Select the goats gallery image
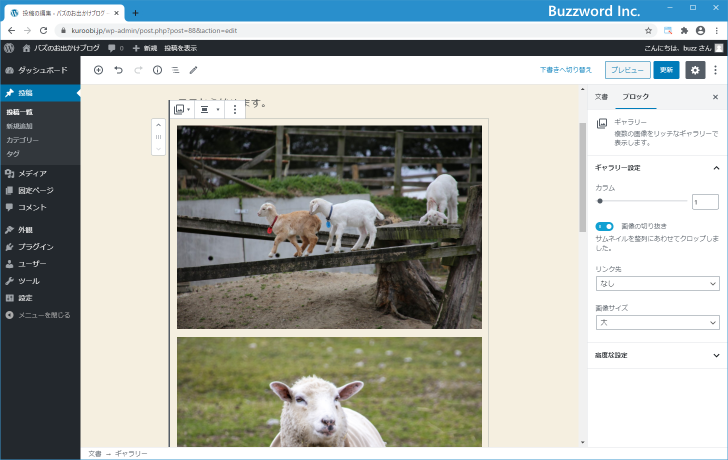728x460 pixels. (329, 227)
